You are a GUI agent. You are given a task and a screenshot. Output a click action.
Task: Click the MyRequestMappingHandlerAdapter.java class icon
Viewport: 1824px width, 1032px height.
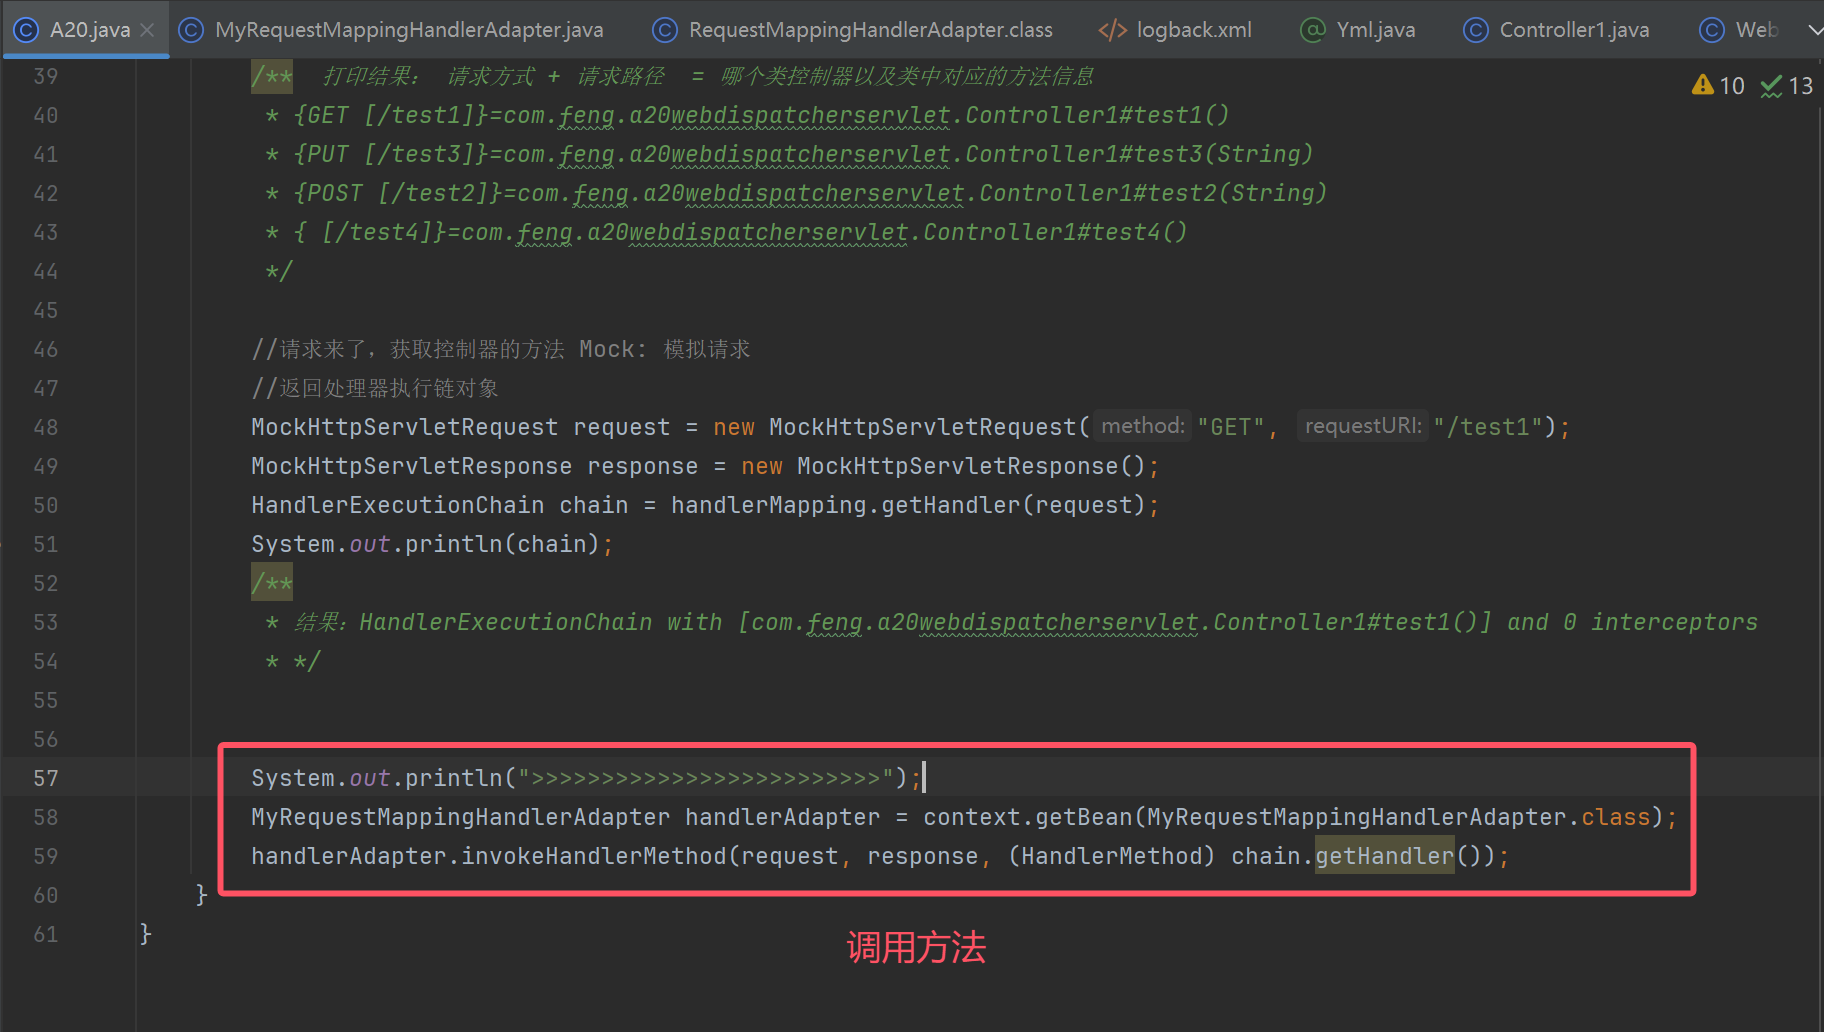point(191,30)
